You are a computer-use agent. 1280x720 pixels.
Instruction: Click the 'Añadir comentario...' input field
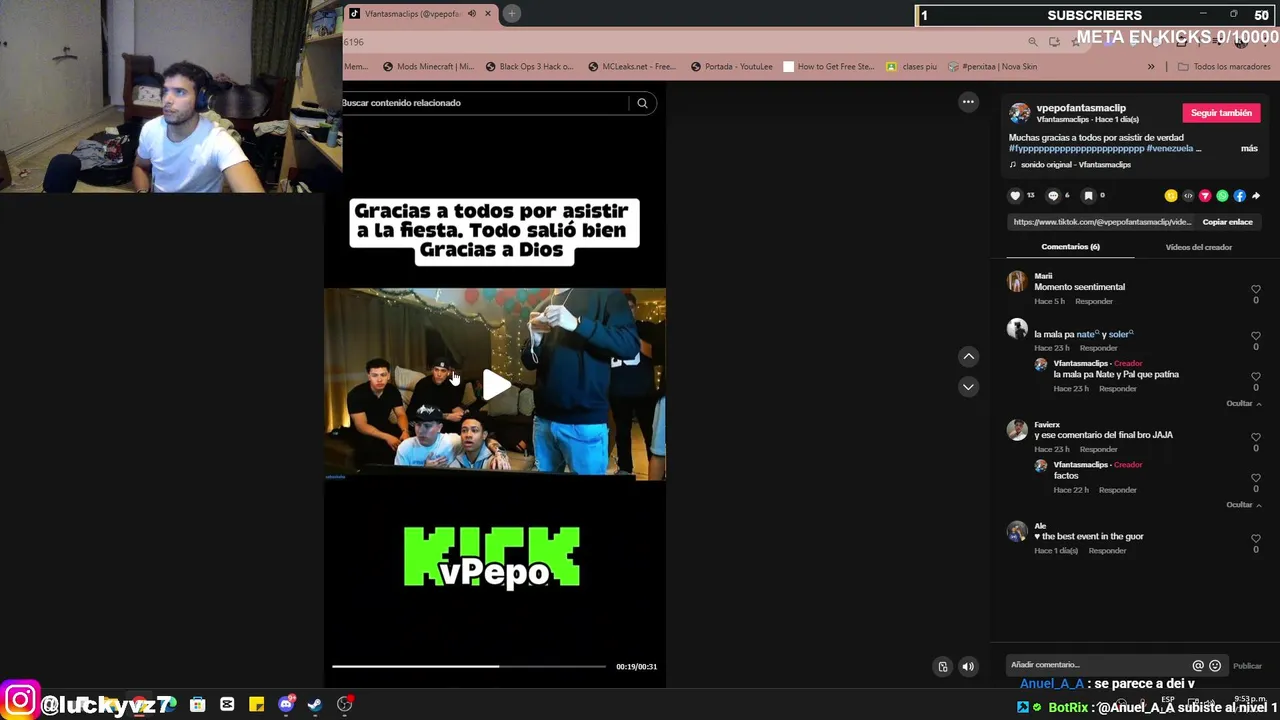click(1095, 665)
